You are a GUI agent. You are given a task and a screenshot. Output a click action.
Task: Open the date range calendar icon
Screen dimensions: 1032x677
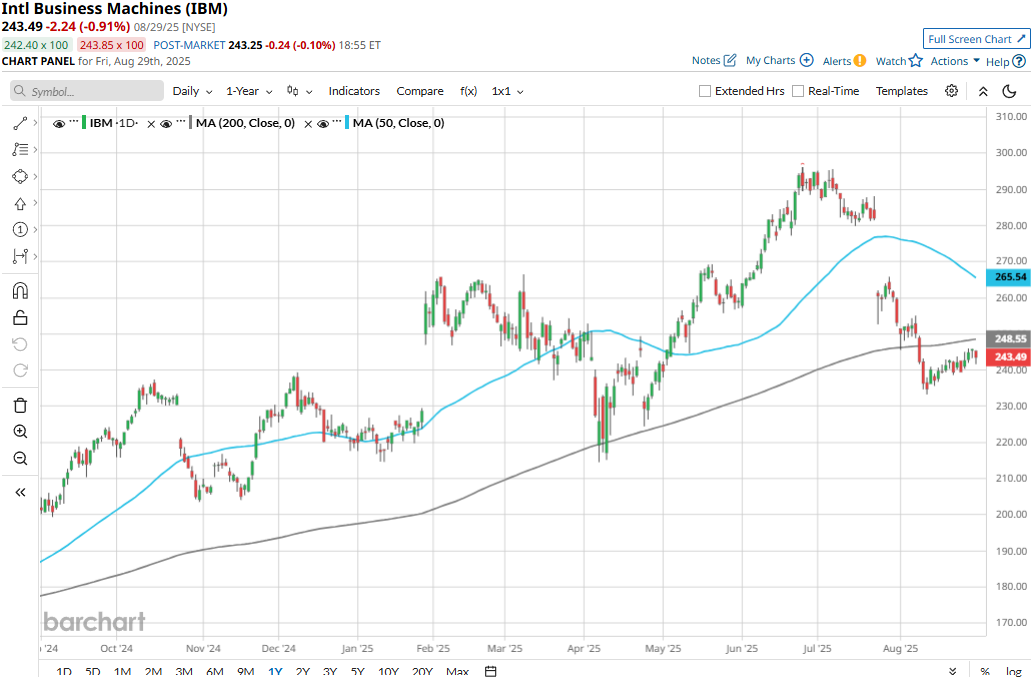point(490,671)
